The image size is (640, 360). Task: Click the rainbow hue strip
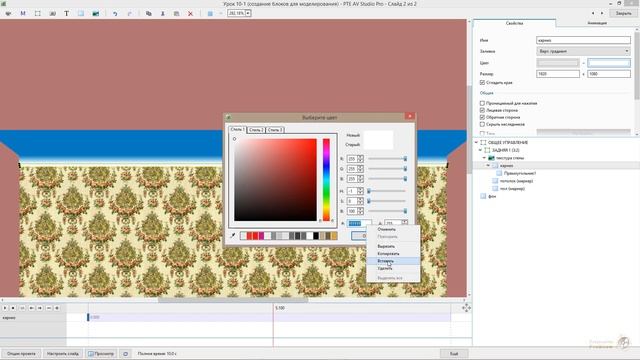[x=326, y=180]
